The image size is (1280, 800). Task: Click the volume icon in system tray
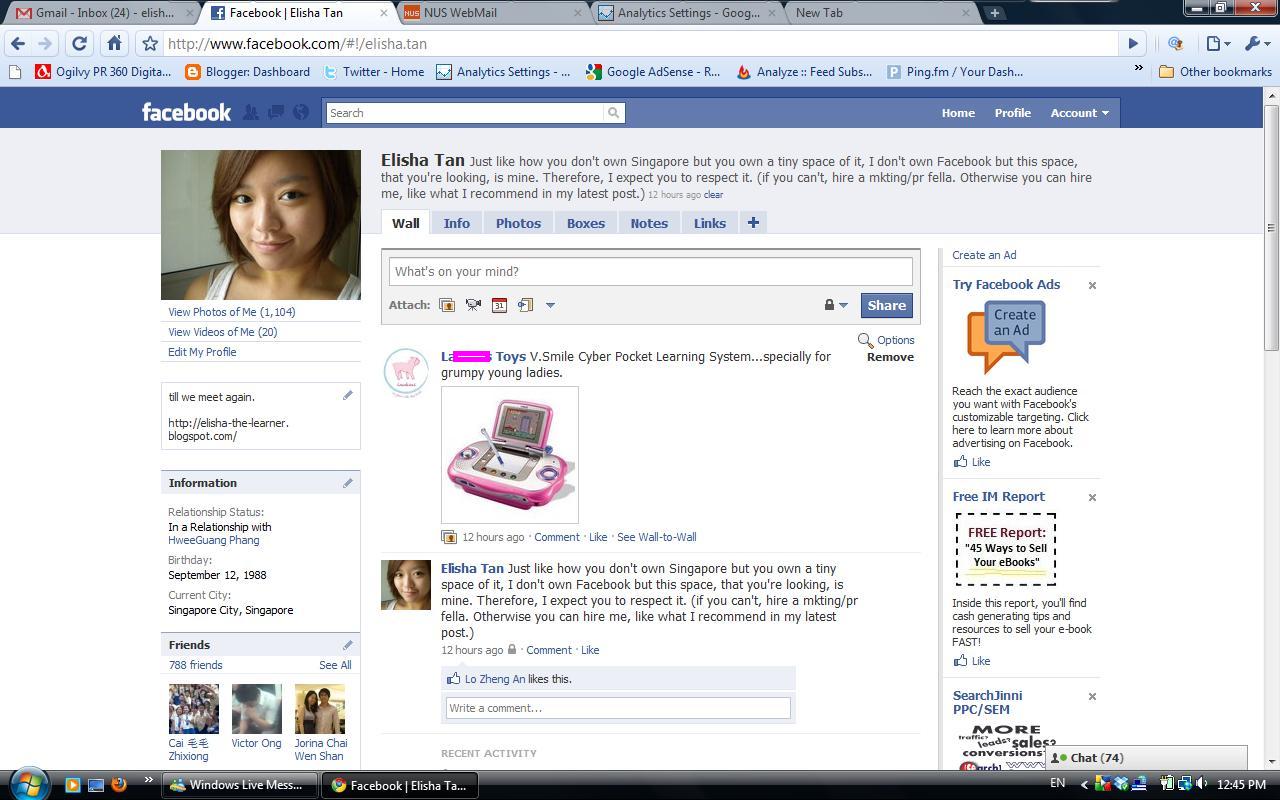[x=1201, y=784]
